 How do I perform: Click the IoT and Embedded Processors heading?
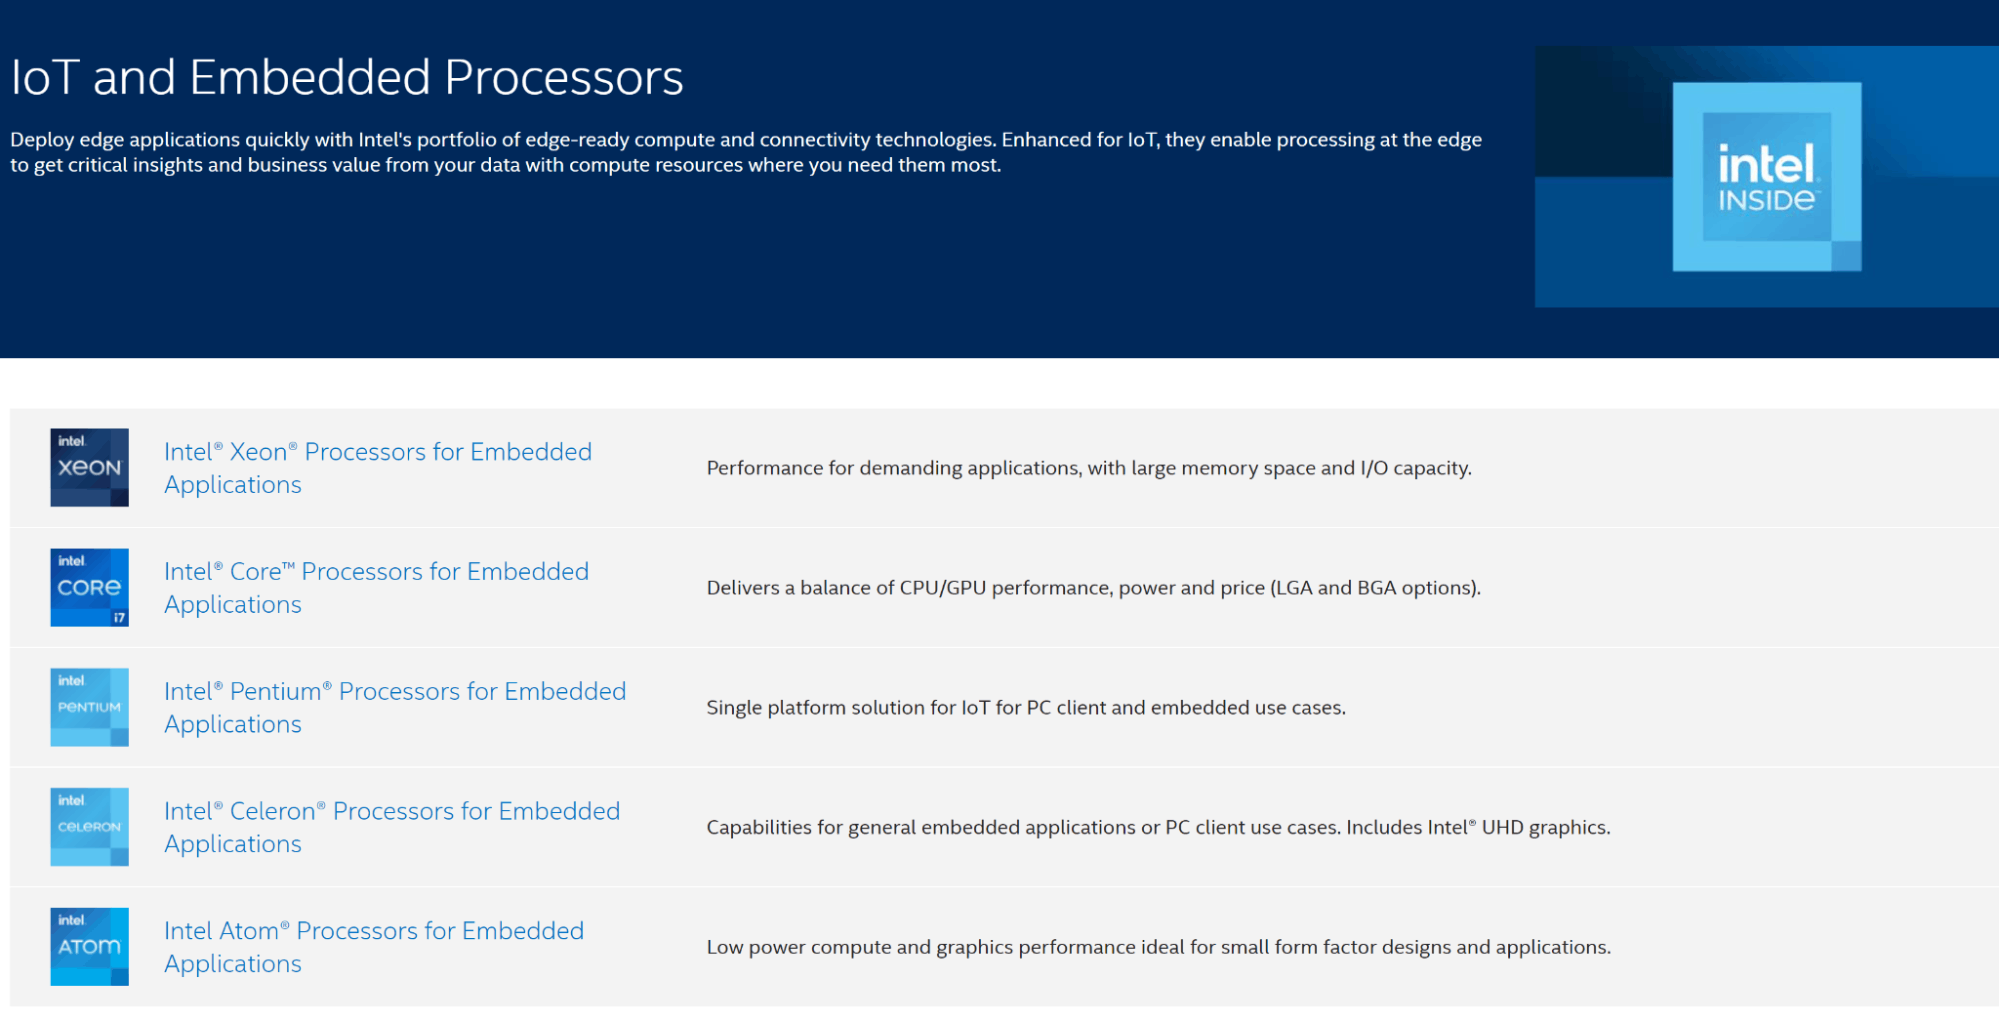(347, 77)
